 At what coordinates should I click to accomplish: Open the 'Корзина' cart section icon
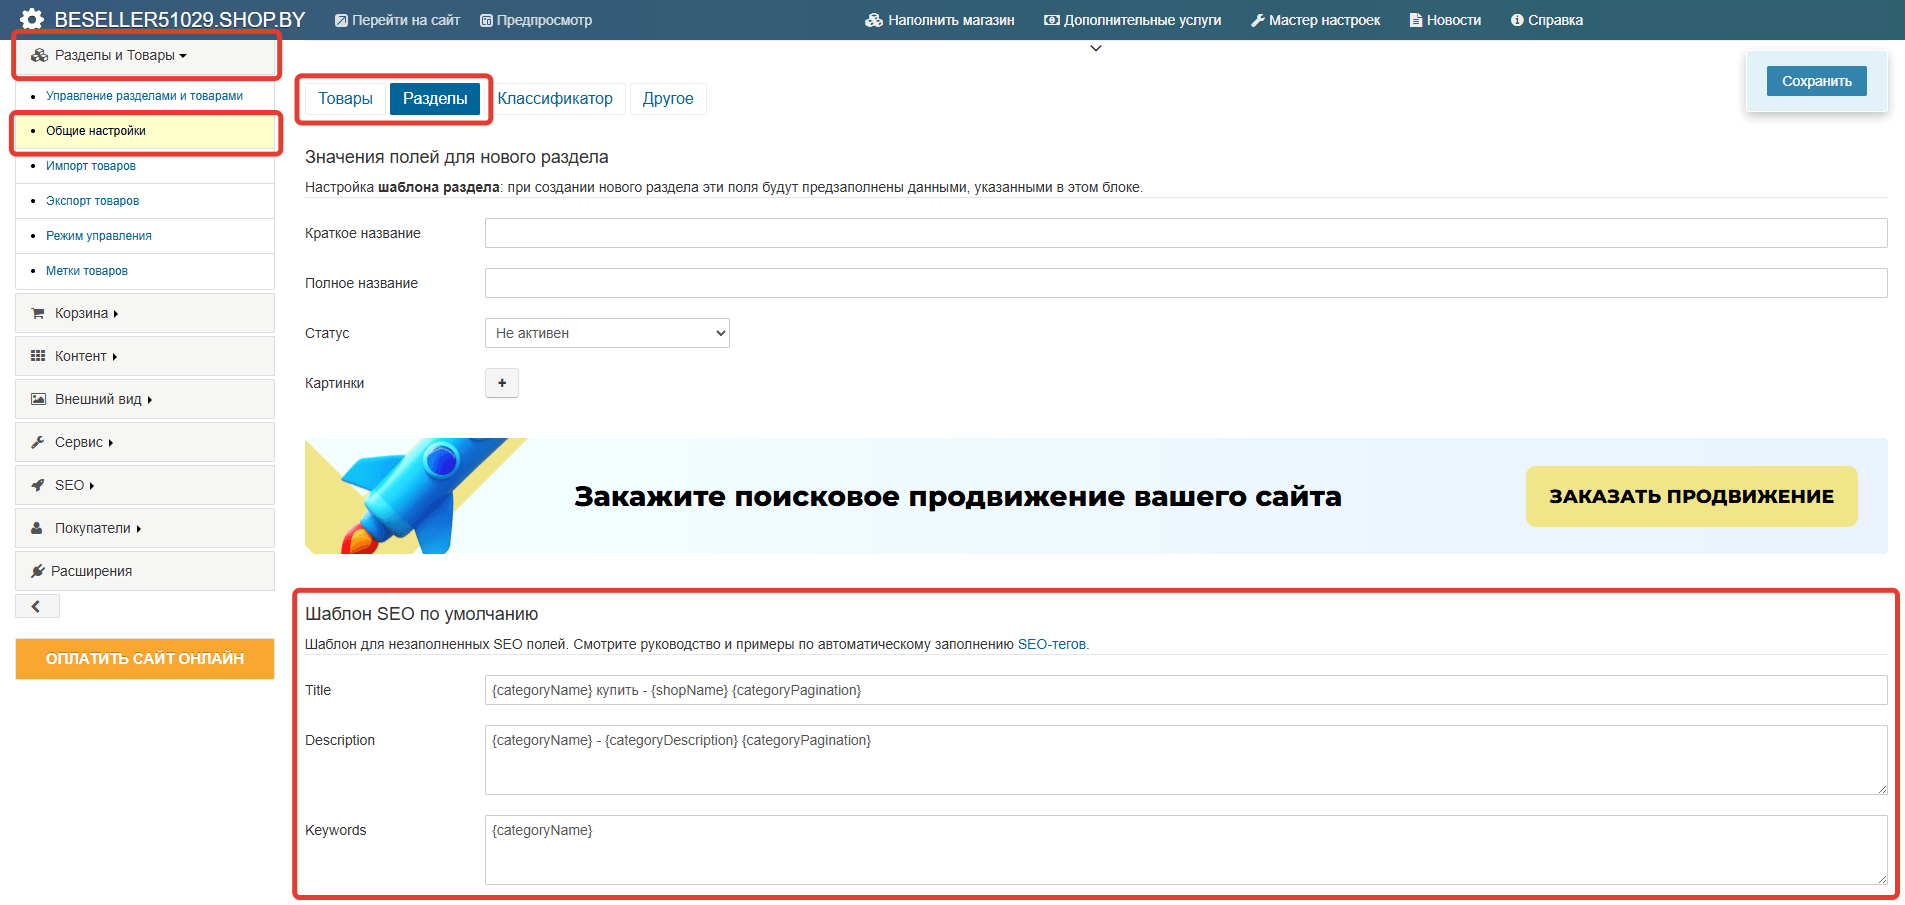[x=39, y=312]
